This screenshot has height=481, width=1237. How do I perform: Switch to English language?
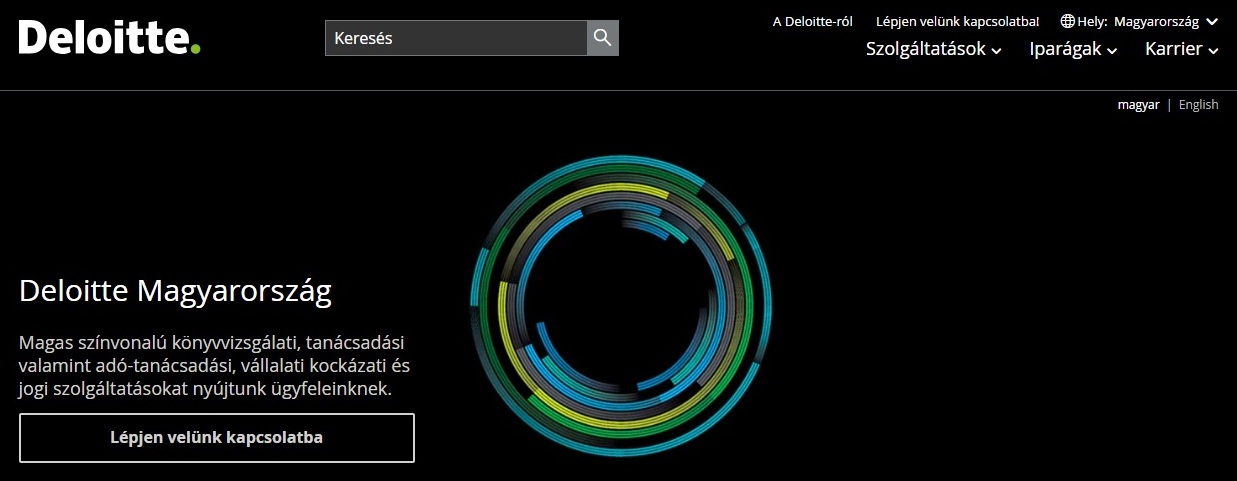click(1199, 104)
